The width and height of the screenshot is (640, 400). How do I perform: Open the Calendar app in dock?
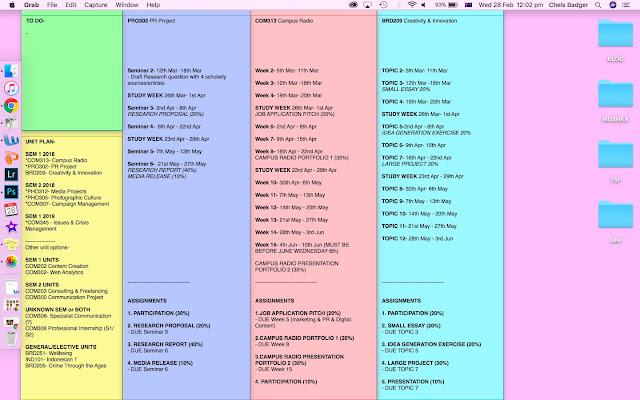[11, 209]
